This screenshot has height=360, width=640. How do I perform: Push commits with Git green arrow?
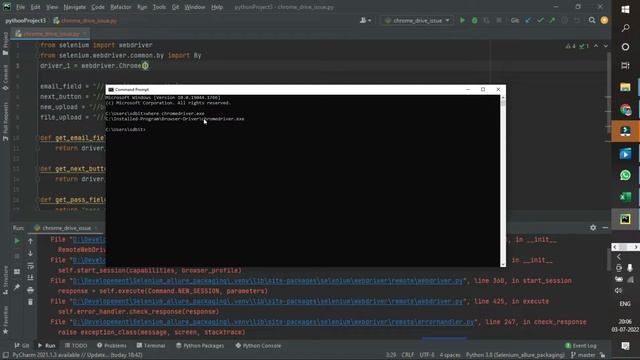[x=552, y=20]
